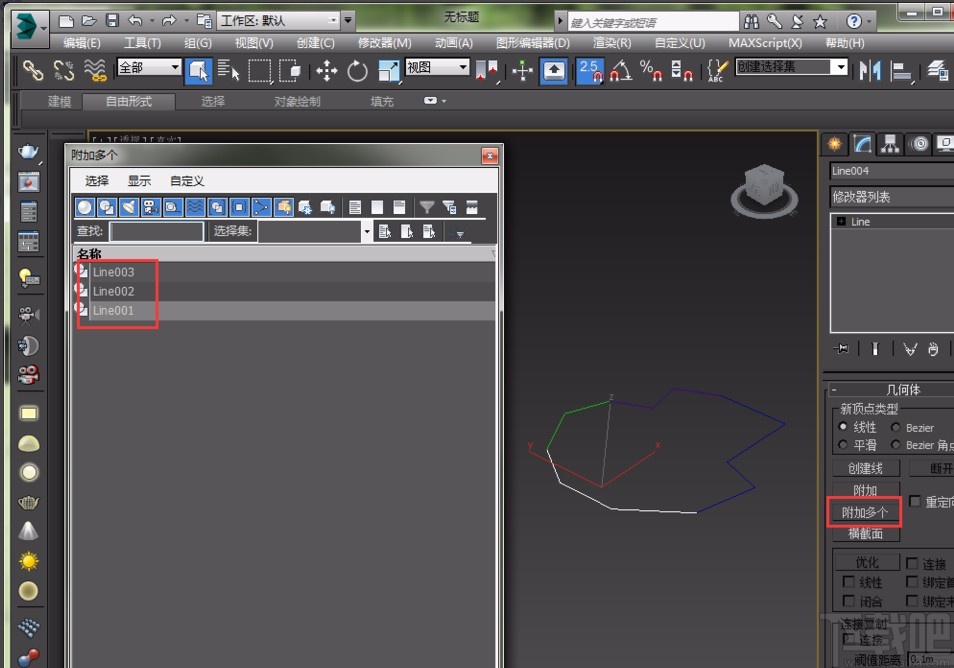
Task: Click the 创建线 button
Action: point(864,468)
